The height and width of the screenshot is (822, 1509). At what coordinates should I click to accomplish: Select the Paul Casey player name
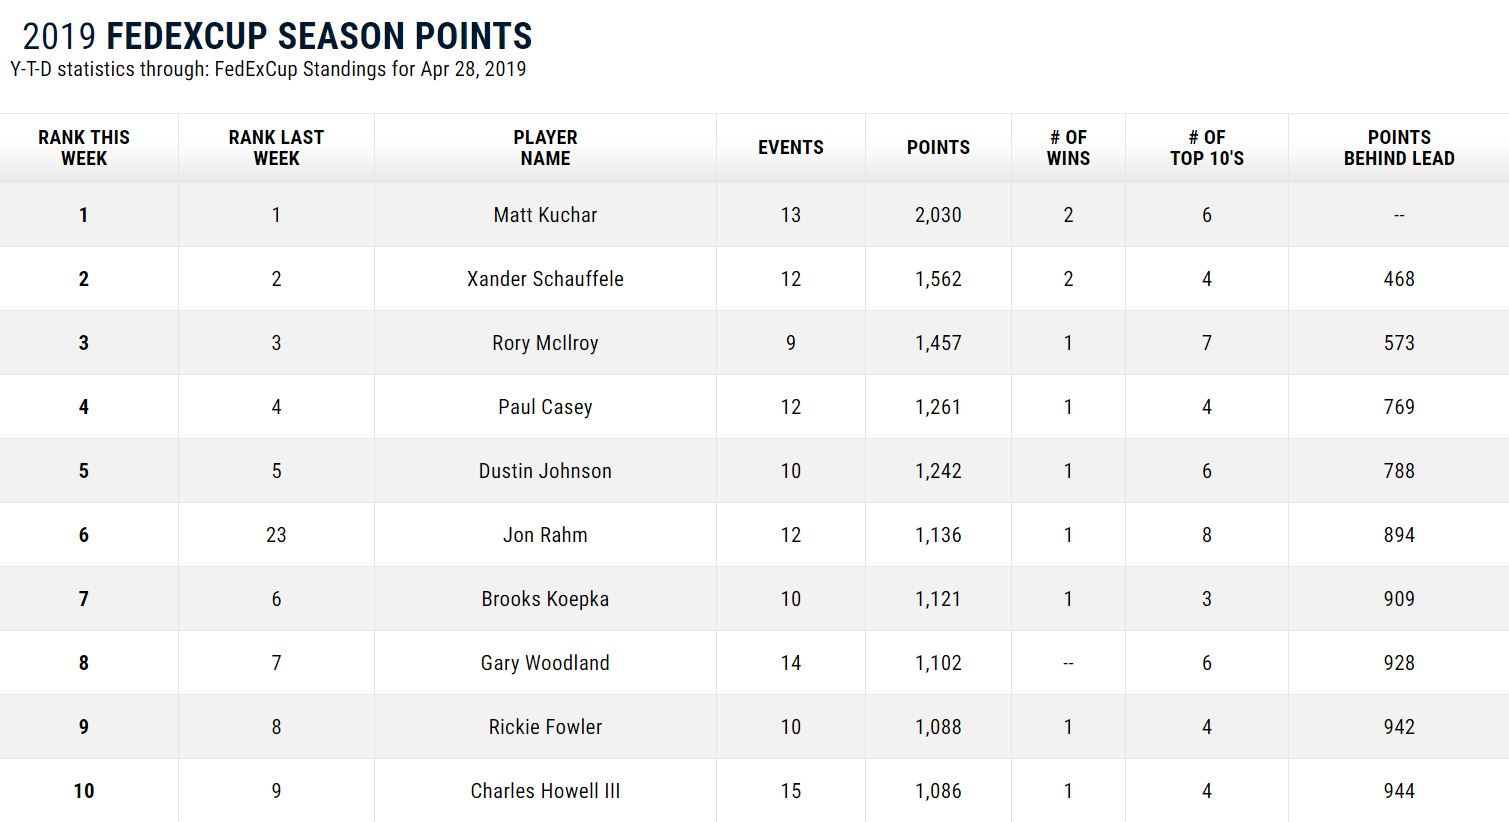pyautogui.click(x=545, y=407)
